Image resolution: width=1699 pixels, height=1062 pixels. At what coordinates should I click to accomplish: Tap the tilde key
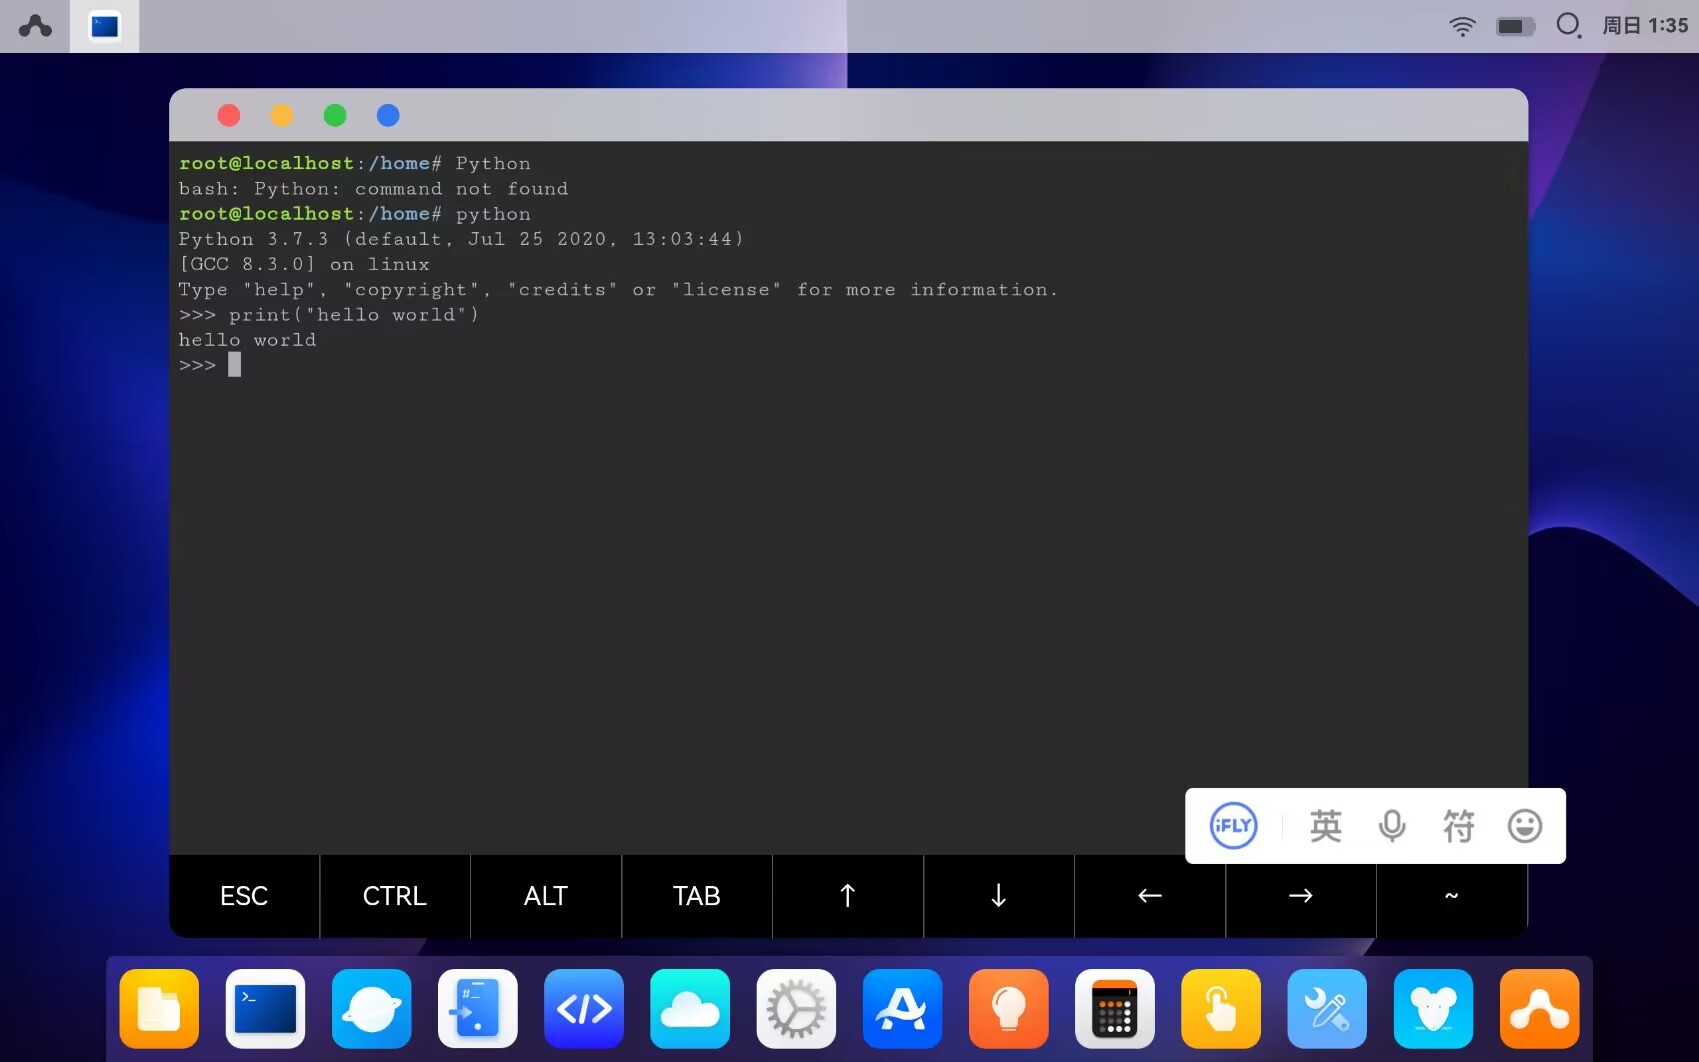(1452, 896)
